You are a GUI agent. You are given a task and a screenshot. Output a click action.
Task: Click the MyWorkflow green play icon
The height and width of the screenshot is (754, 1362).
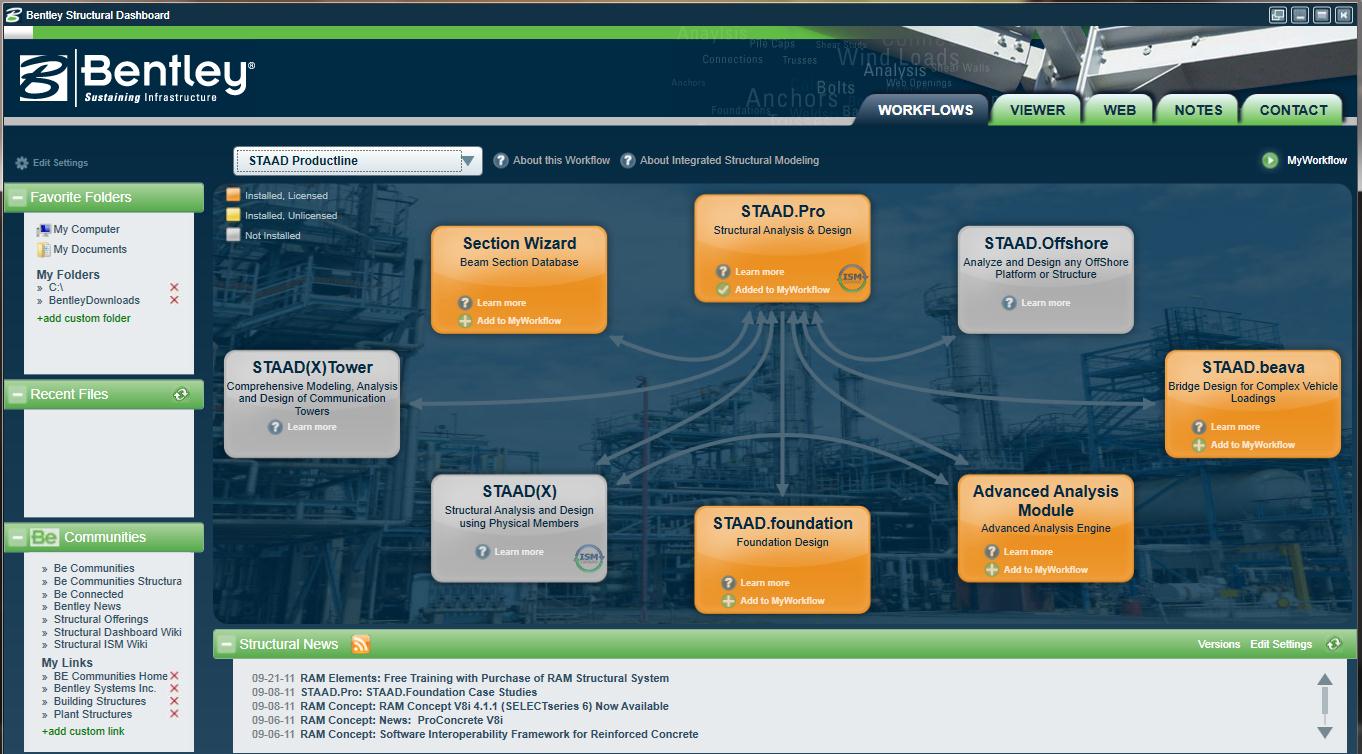coord(1270,160)
